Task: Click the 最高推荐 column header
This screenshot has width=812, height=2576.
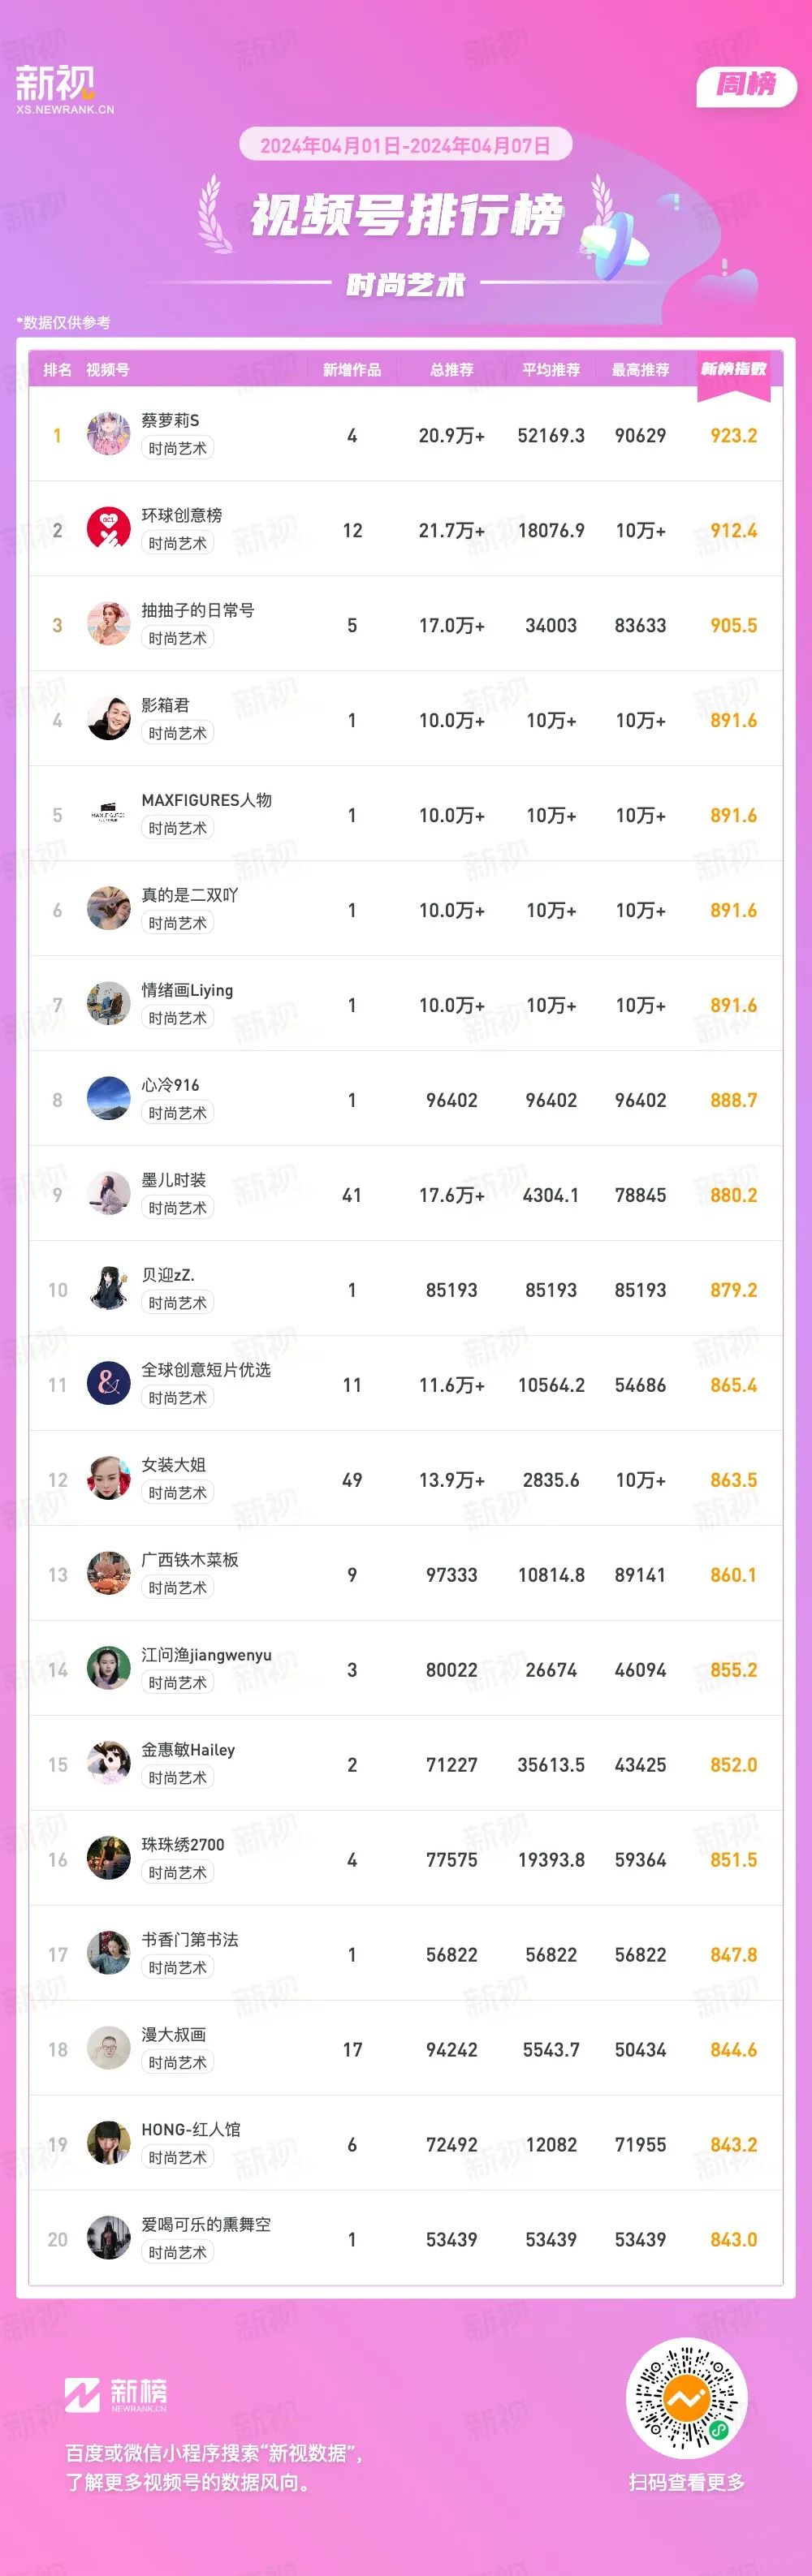Action: 640,370
